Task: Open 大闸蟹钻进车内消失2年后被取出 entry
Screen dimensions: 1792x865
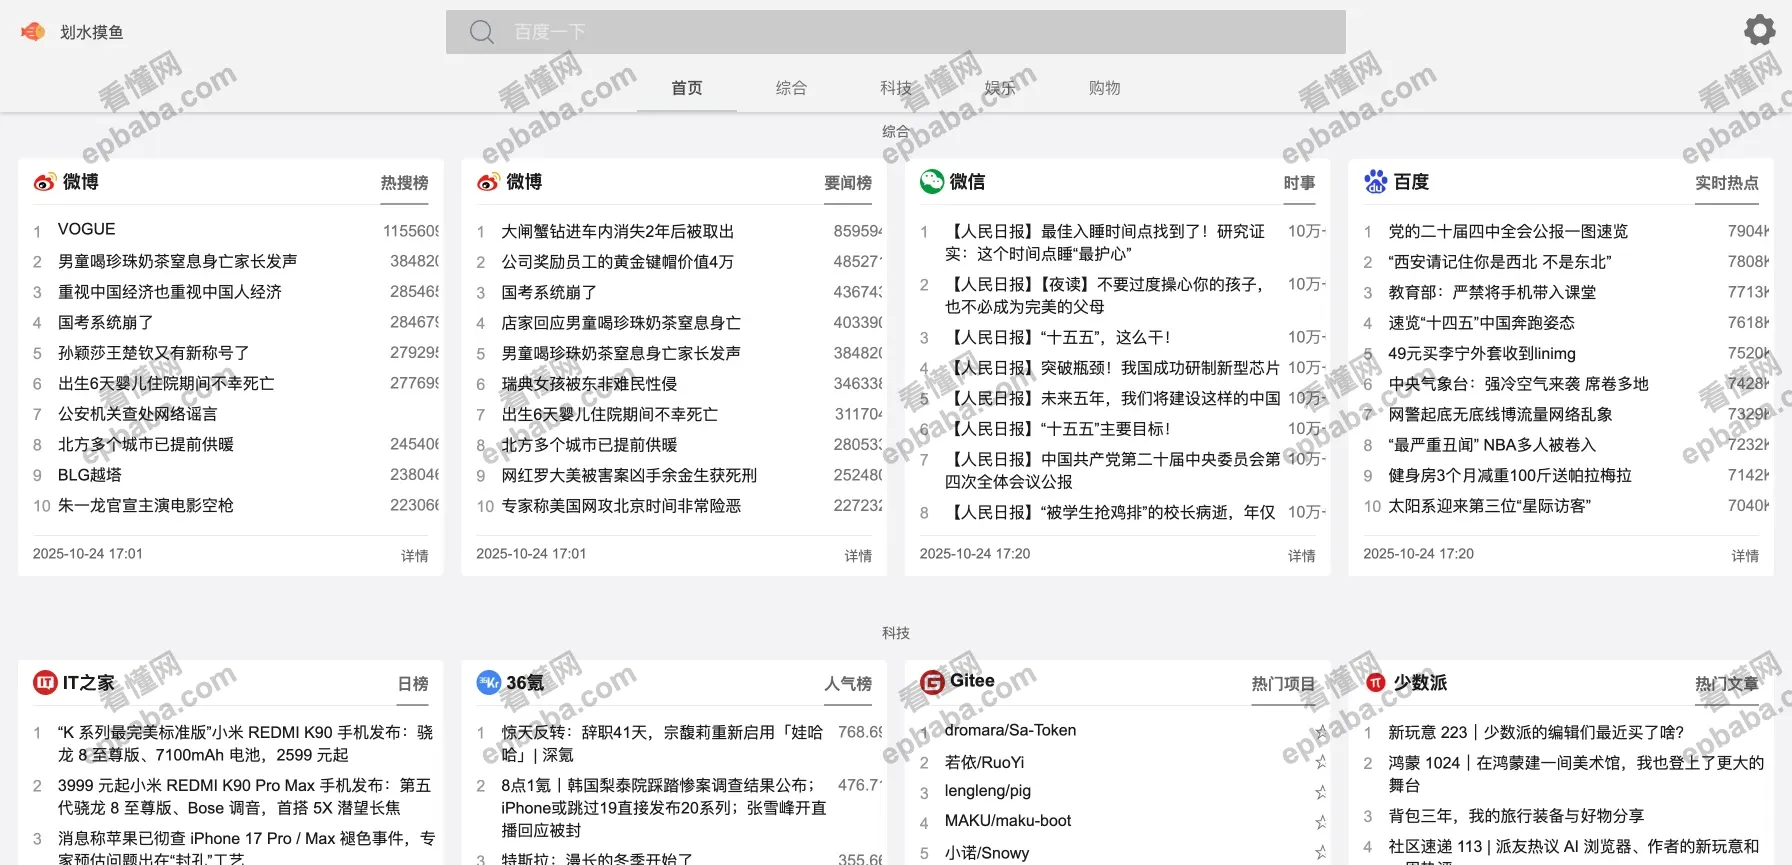Action: 618,231
